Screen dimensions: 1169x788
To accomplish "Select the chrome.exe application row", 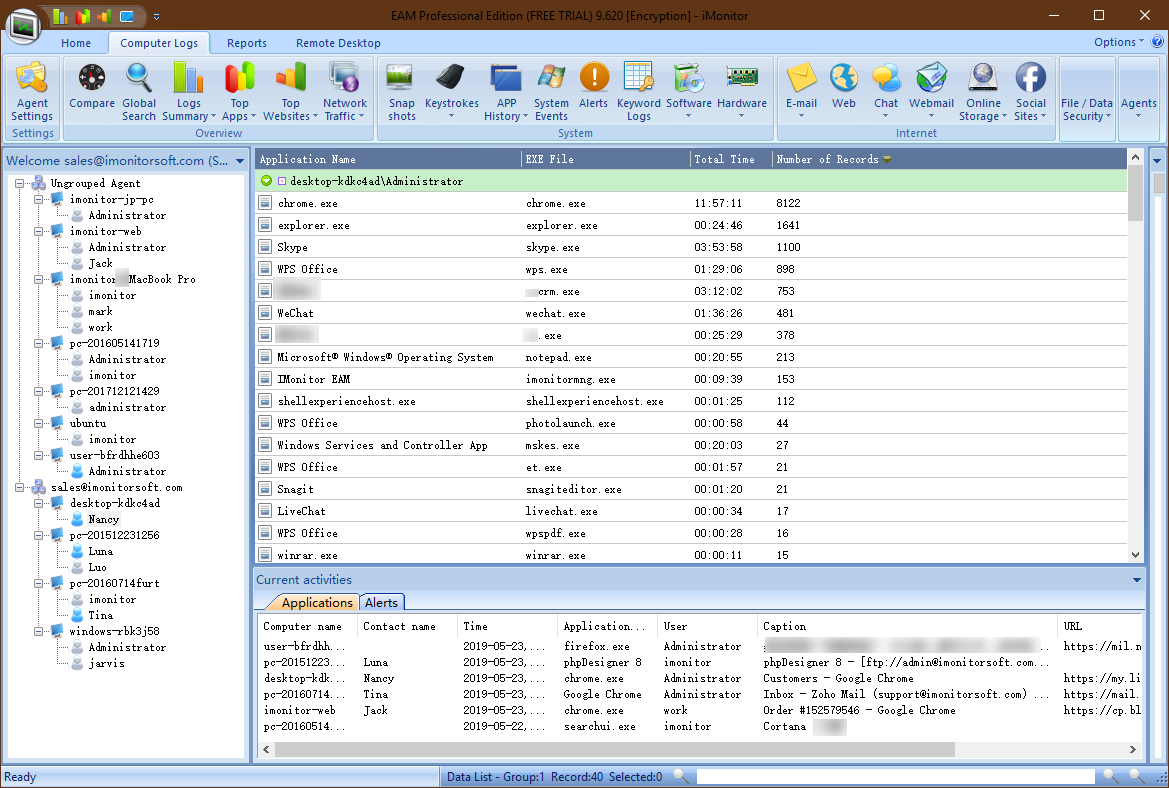I will click(x=691, y=203).
